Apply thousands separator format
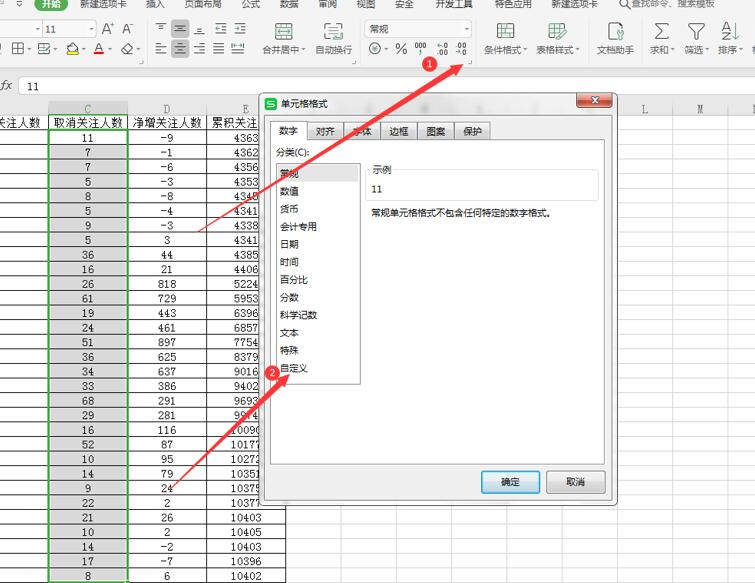This screenshot has width=755, height=583. [x=420, y=48]
